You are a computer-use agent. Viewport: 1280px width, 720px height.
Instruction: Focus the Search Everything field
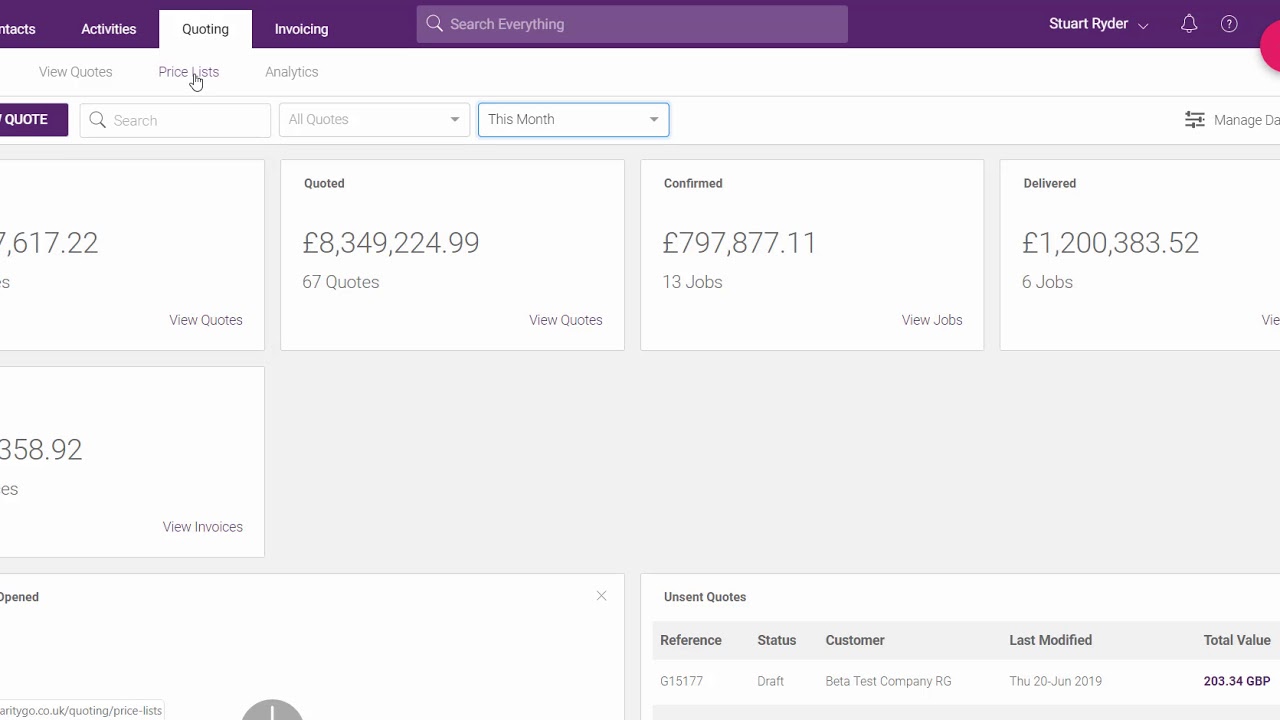(632, 24)
